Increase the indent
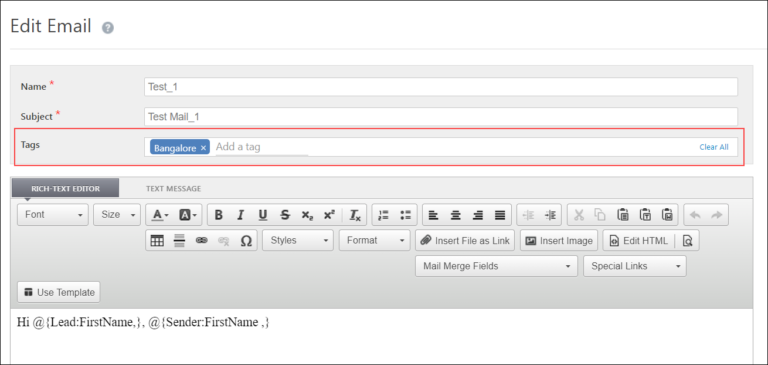The image size is (768, 365). pos(551,215)
